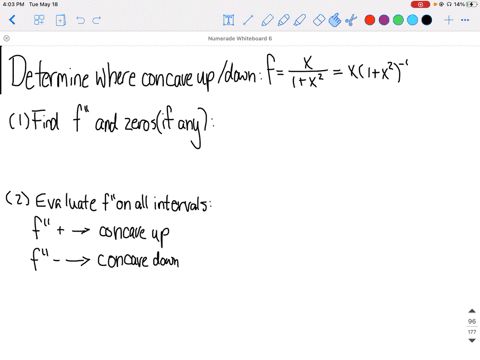The height and width of the screenshot is (360, 480).
Task: Redo the last undone stroke
Action: (x=97, y=20)
